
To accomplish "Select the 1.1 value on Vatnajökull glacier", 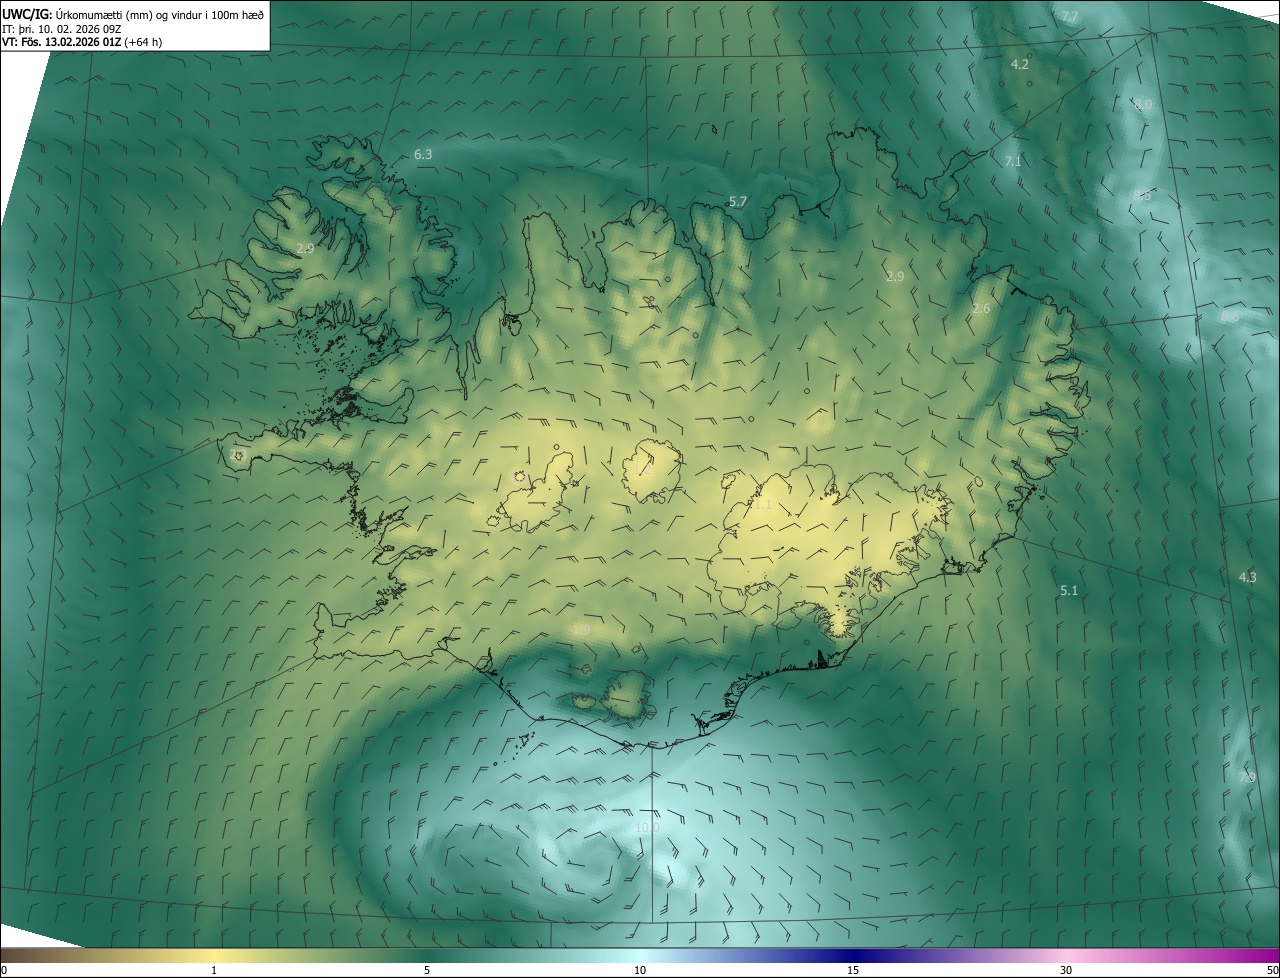I will pos(762,505).
